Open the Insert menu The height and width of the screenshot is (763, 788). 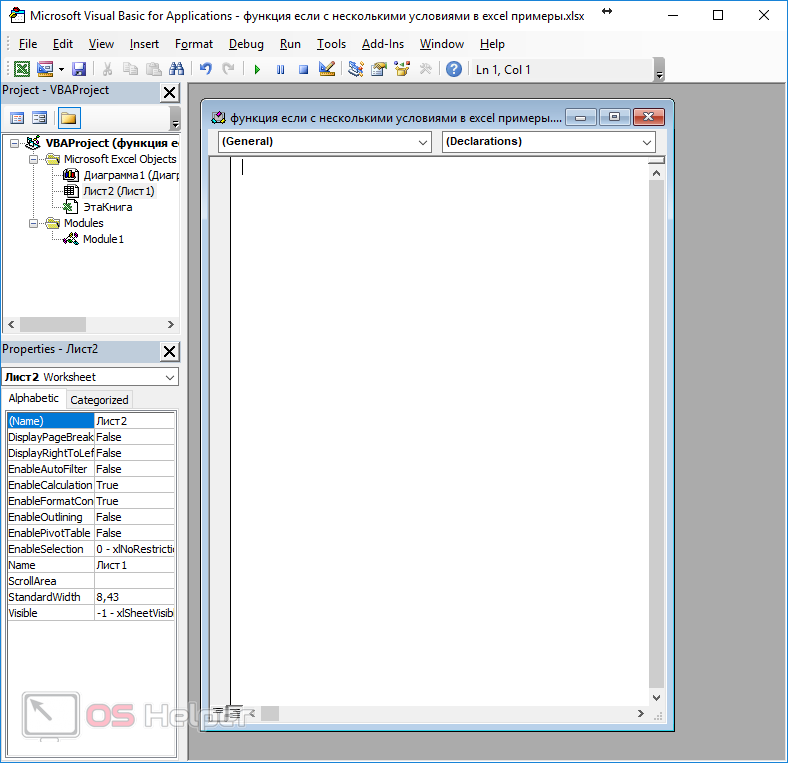144,44
